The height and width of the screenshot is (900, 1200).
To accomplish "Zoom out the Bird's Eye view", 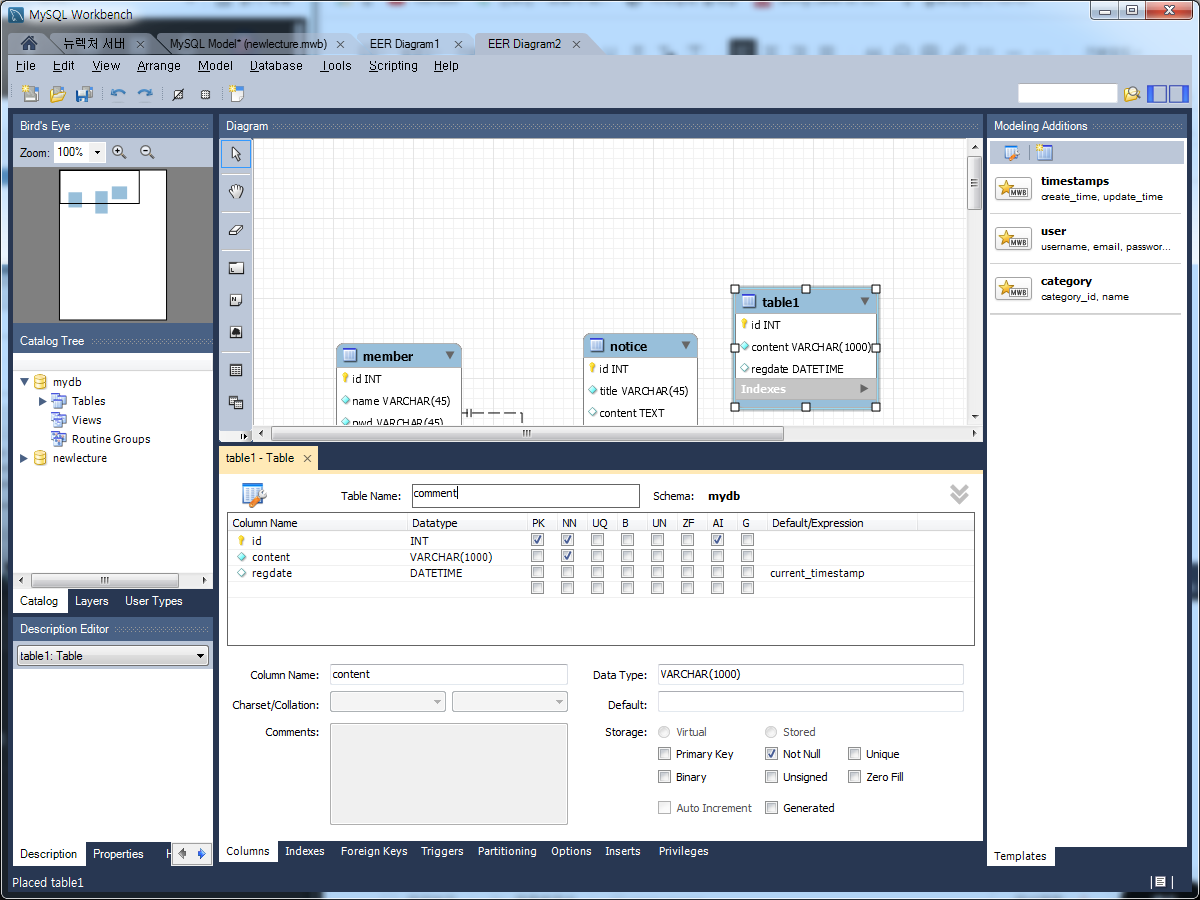I will pyautogui.click(x=147, y=152).
